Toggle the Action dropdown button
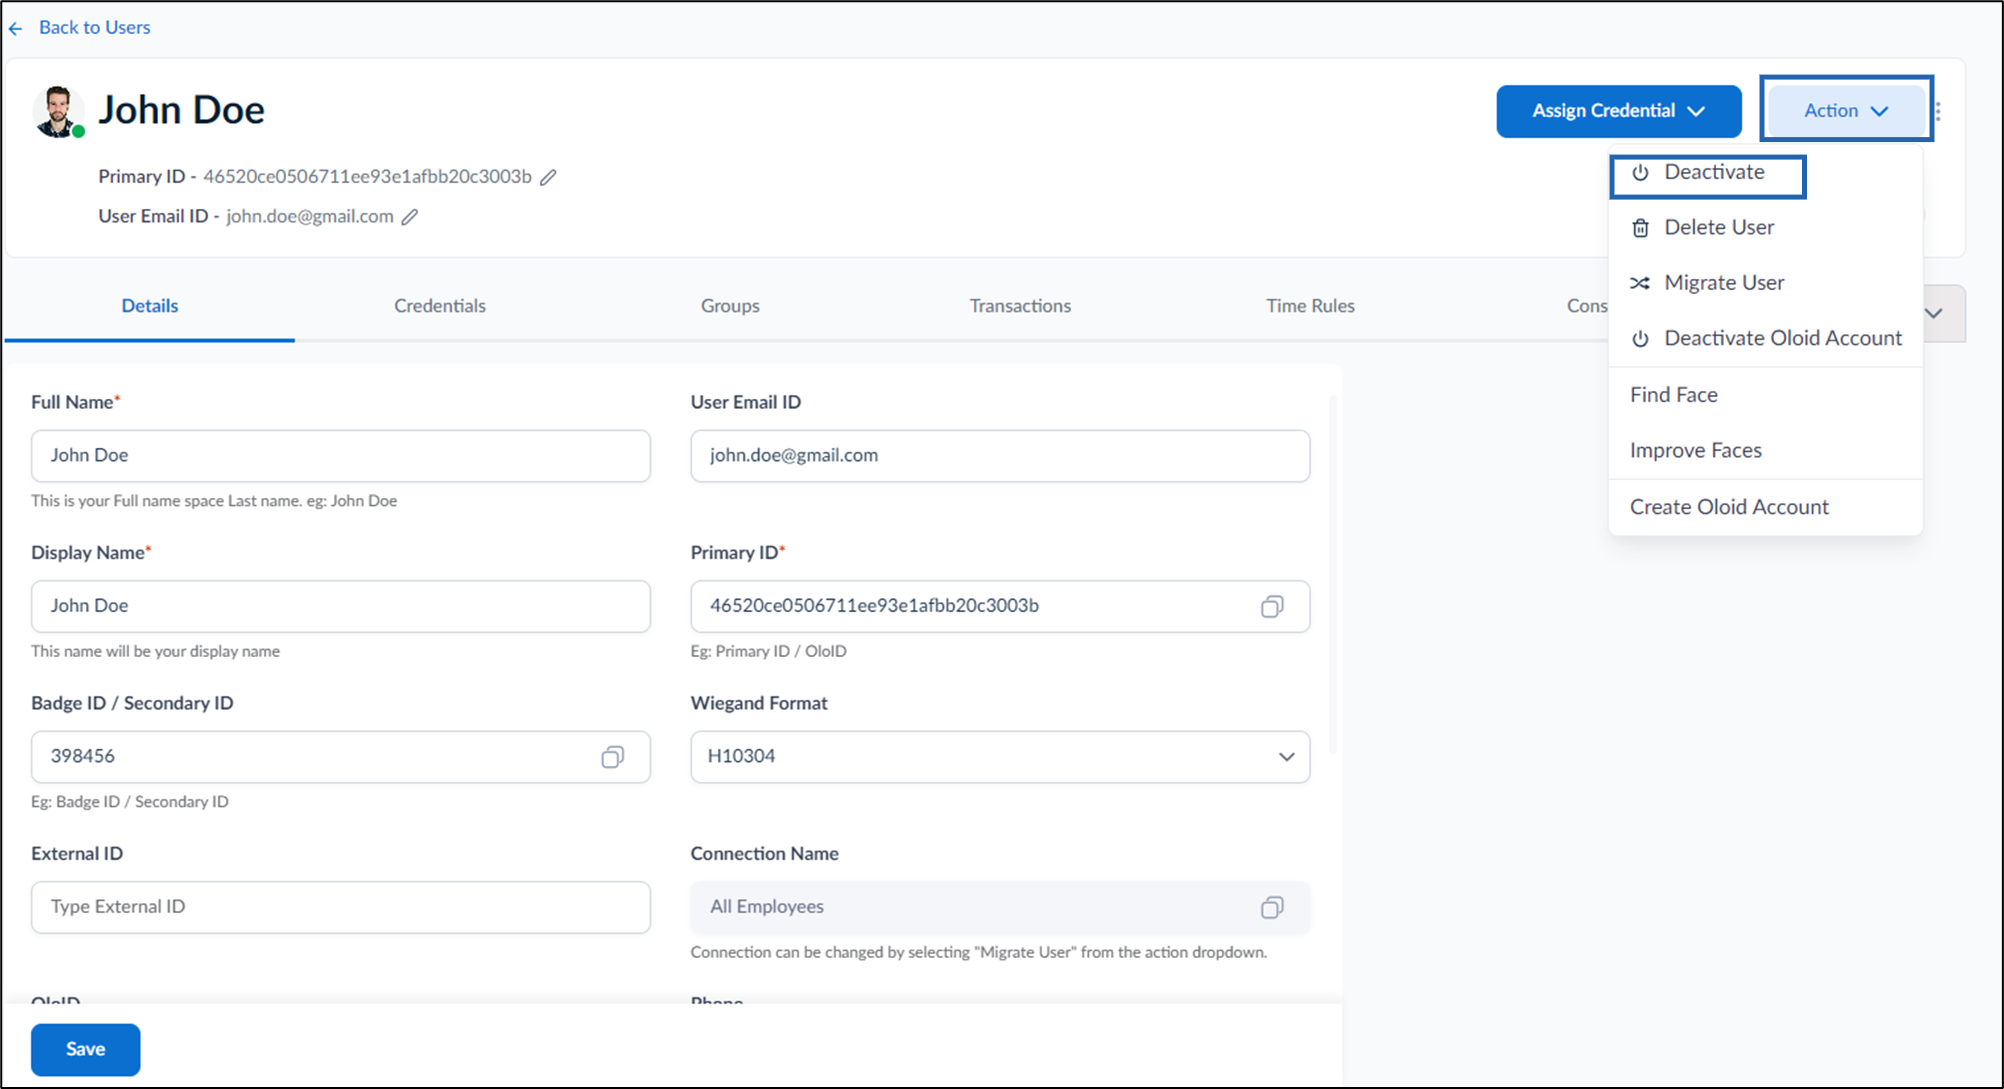 point(1846,111)
